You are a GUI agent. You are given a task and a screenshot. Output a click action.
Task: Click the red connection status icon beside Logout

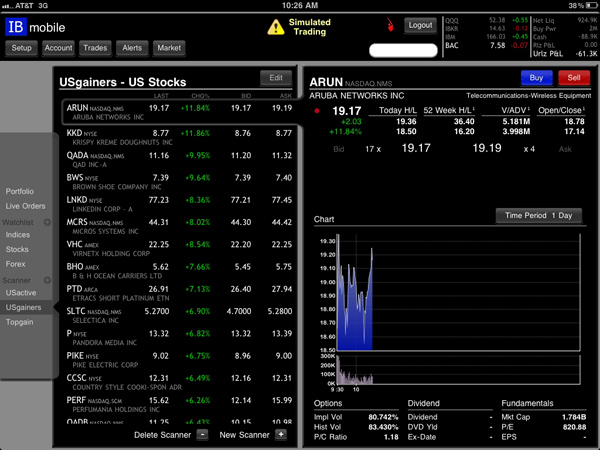point(390,25)
